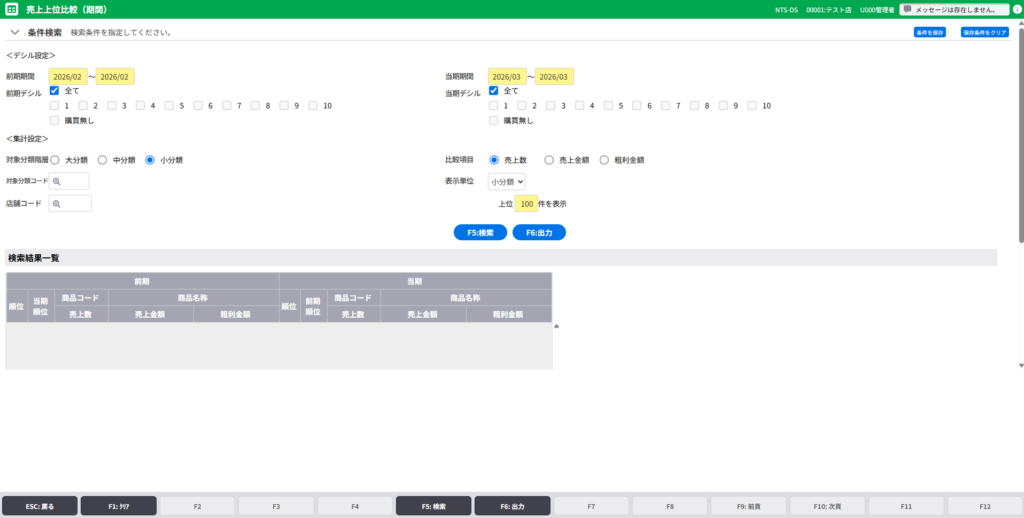
Task: Check decile 3 in 当期デシル
Action: coord(551,105)
